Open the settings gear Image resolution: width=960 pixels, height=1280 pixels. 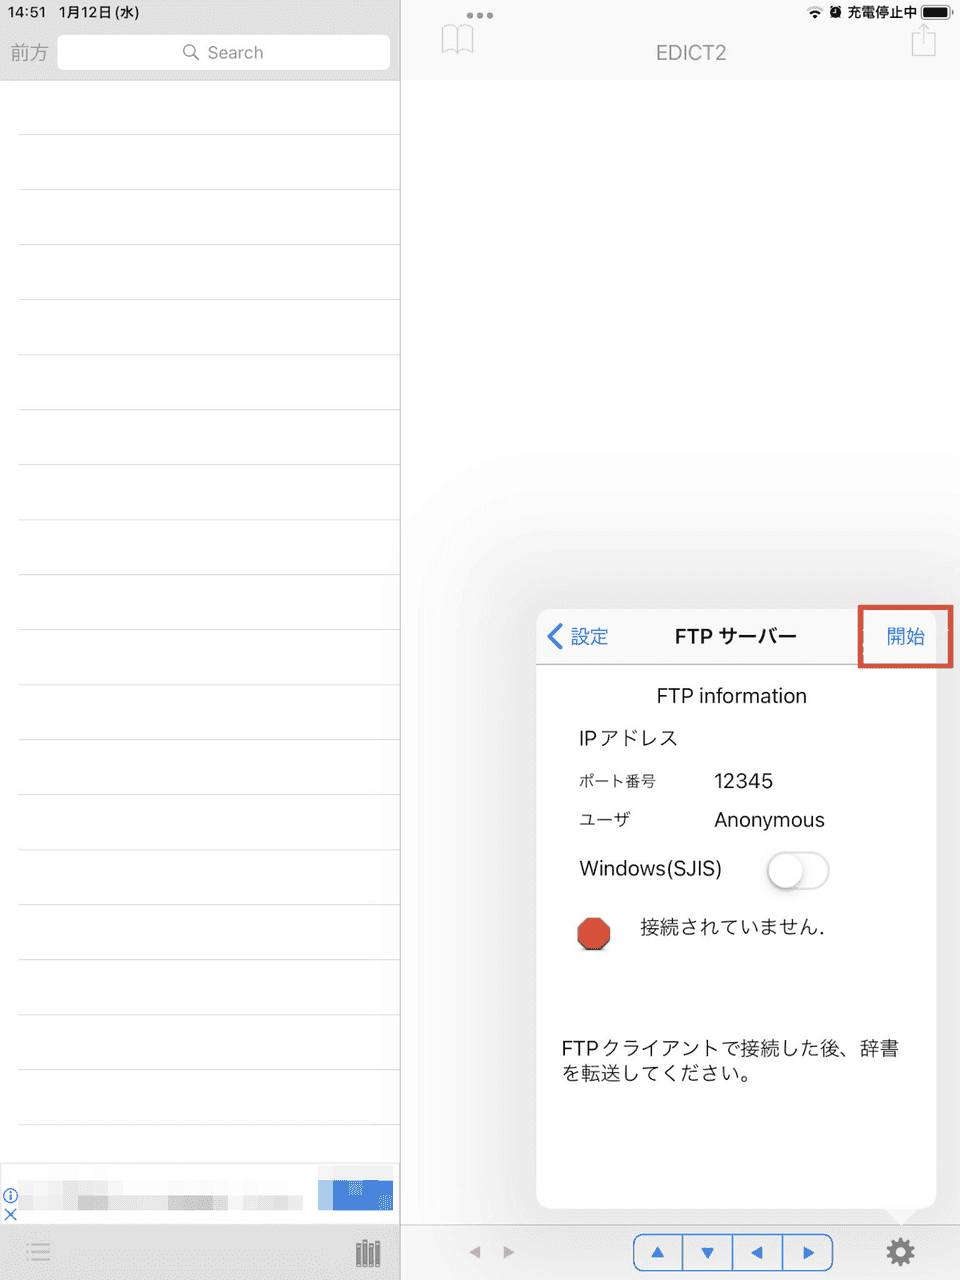pyautogui.click(x=899, y=1251)
